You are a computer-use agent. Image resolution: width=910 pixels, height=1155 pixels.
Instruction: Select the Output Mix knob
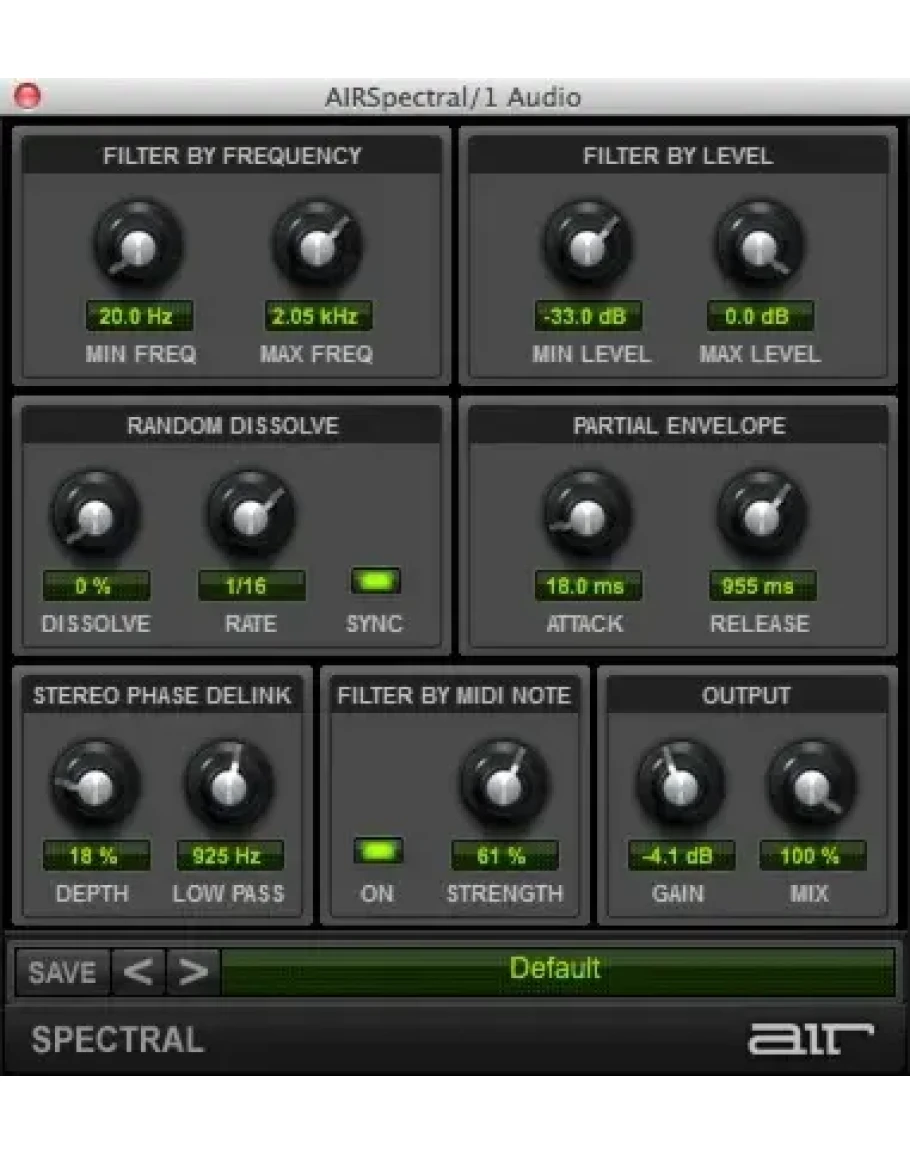pyautogui.click(x=811, y=786)
